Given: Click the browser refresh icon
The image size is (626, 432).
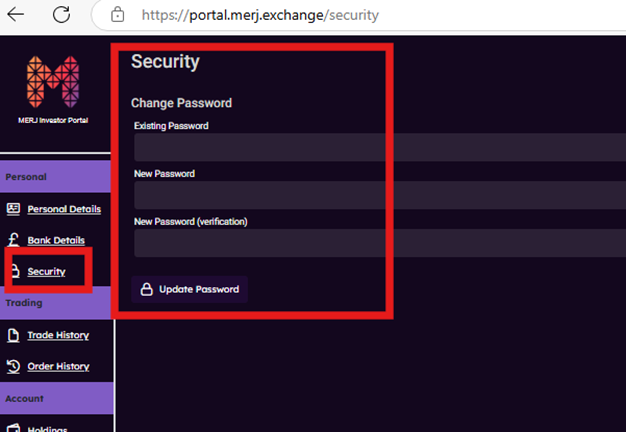Looking at the screenshot, I should 62,15.
